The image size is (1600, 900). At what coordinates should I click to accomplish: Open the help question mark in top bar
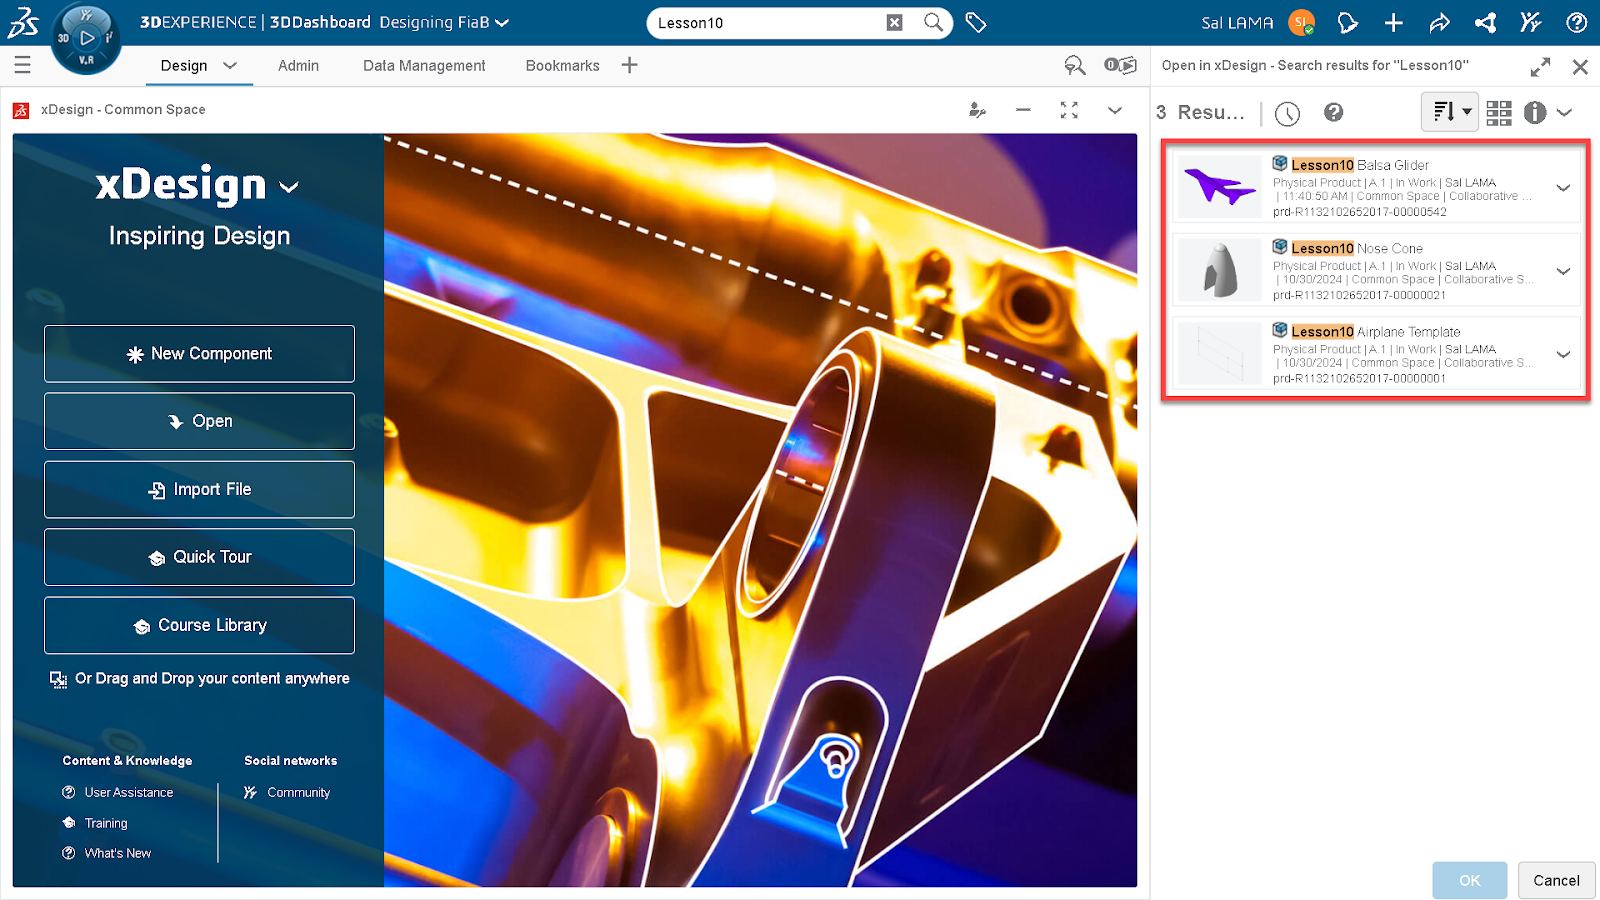1576,22
